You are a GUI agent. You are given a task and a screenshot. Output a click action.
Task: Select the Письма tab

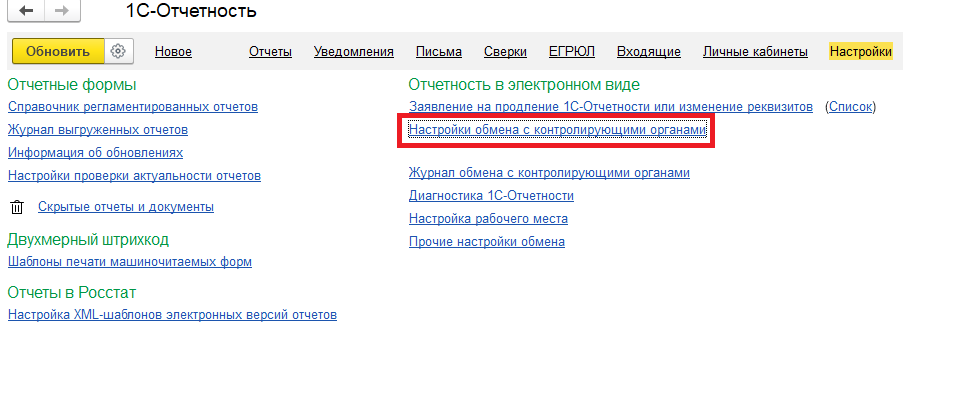pyautogui.click(x=438, y=52)
